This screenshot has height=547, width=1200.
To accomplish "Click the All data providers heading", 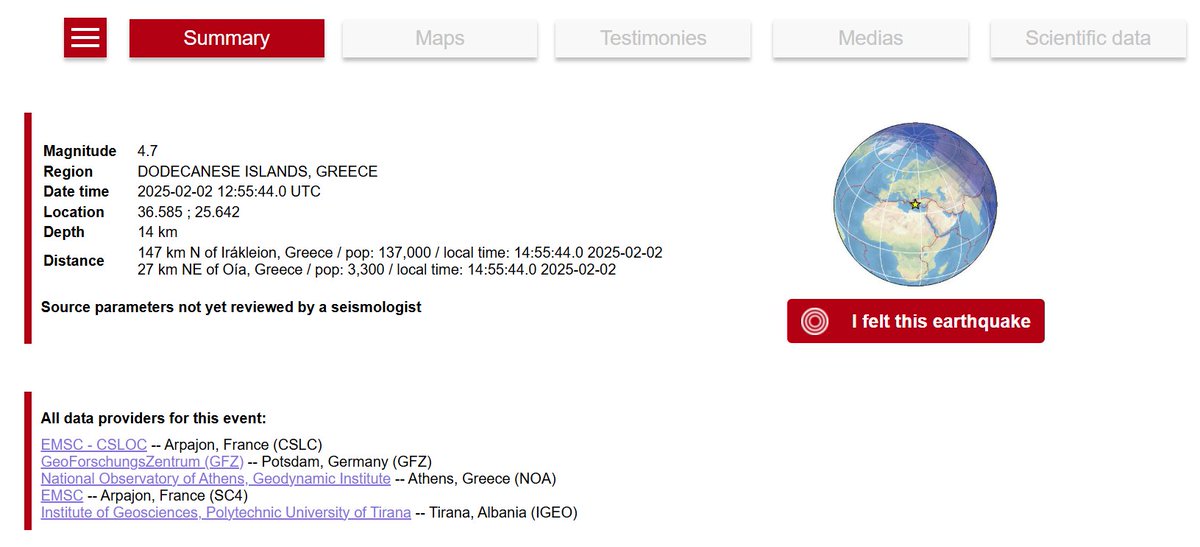I will [x=153, y=418].
